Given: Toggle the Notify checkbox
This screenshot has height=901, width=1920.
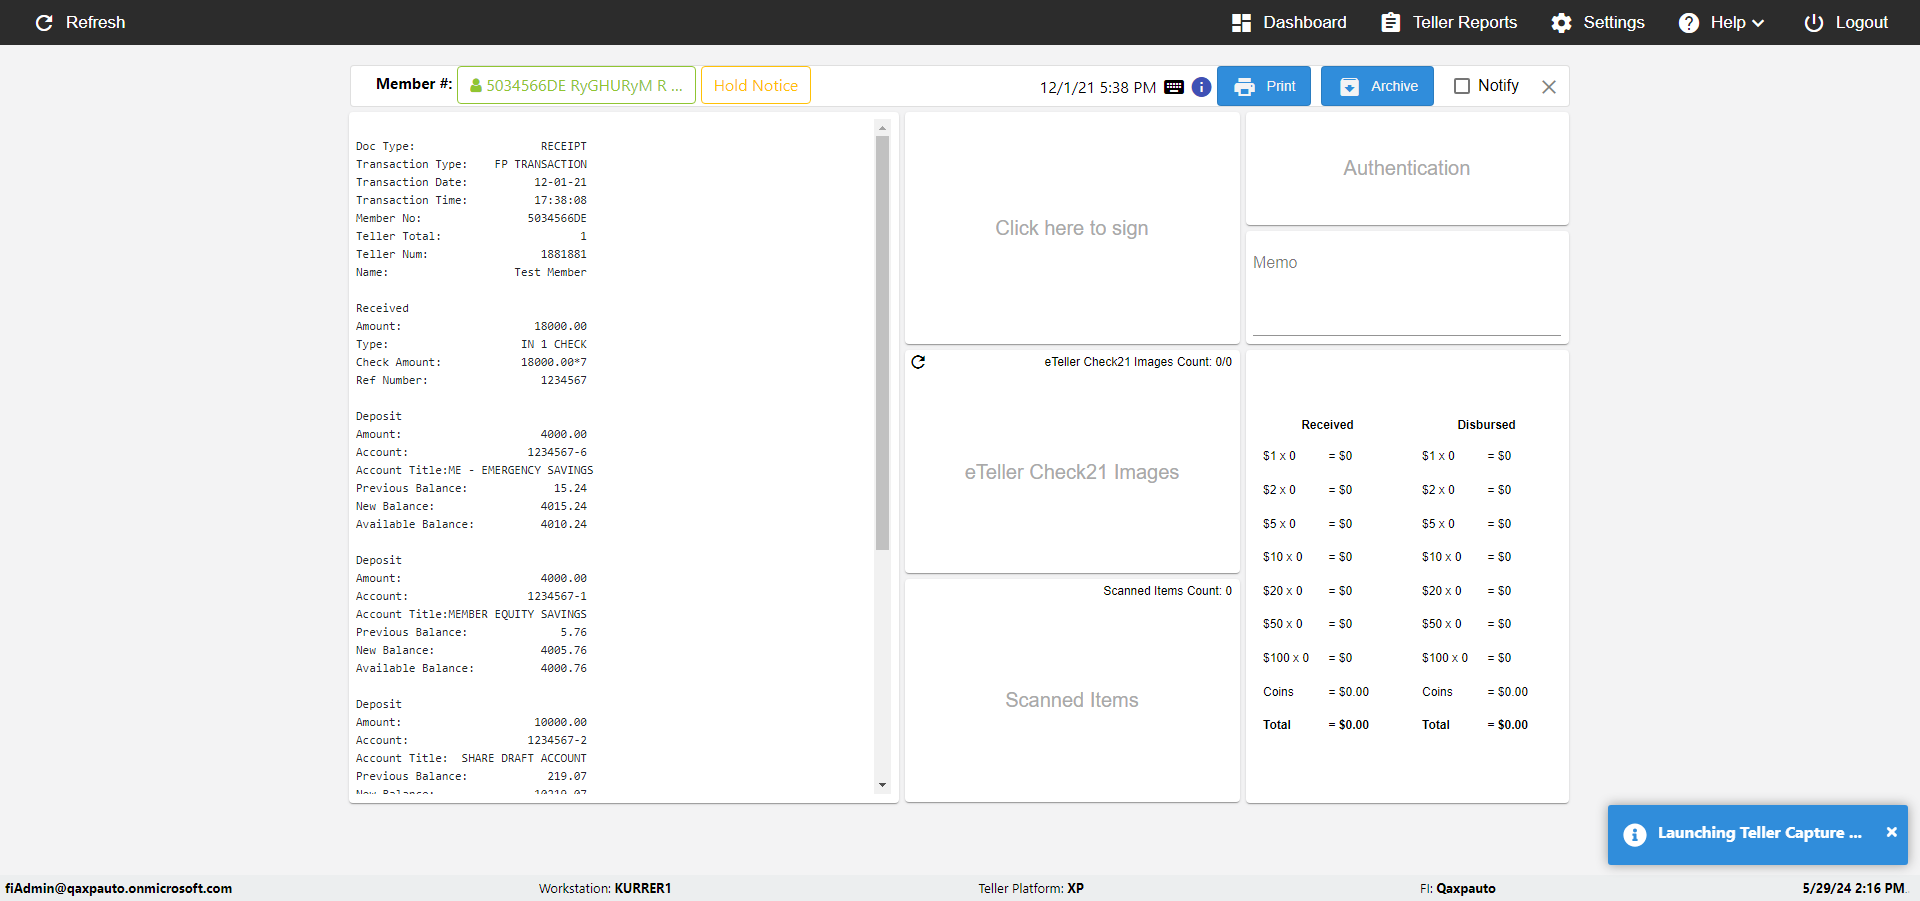Looking at the screenshot, I should pos(1462,86).
